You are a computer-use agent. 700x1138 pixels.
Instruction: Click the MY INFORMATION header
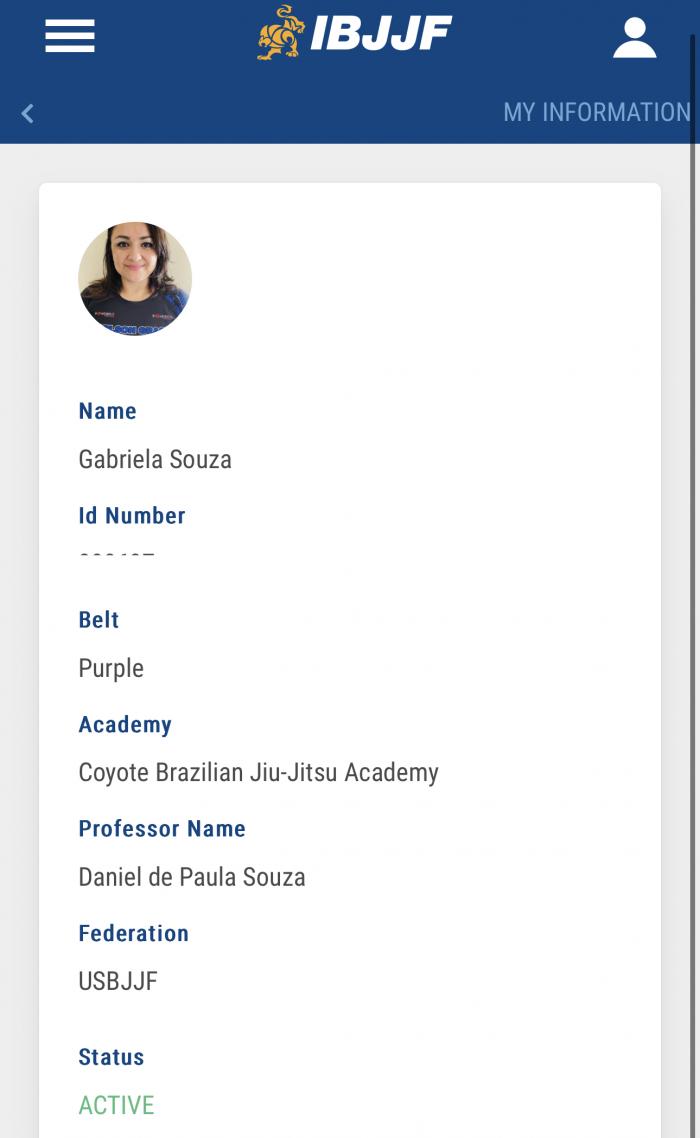(596, 112)
